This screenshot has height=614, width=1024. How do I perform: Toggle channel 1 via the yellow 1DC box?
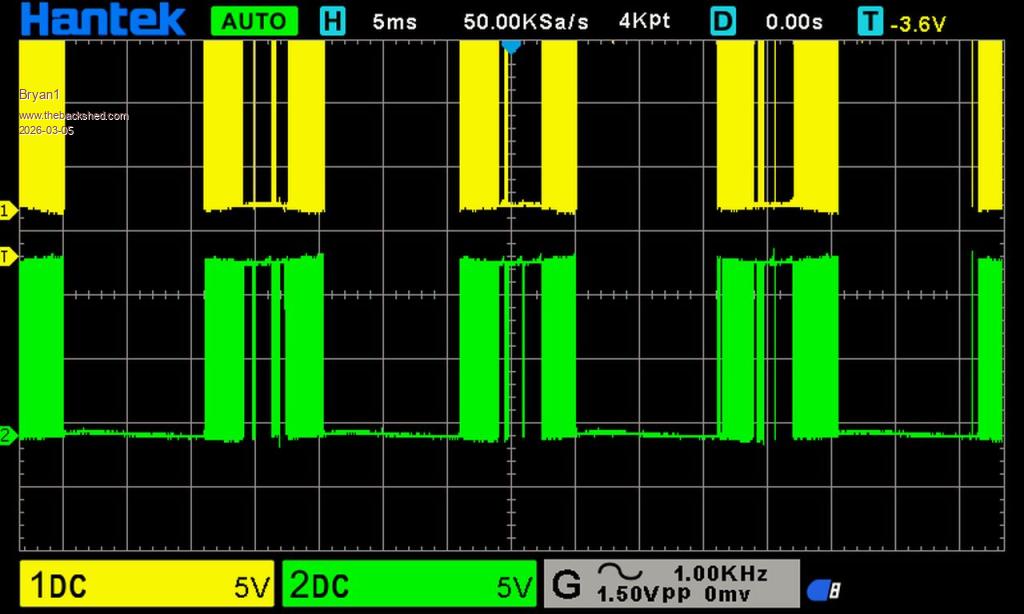pyautogui.click(x=148, y=585)
